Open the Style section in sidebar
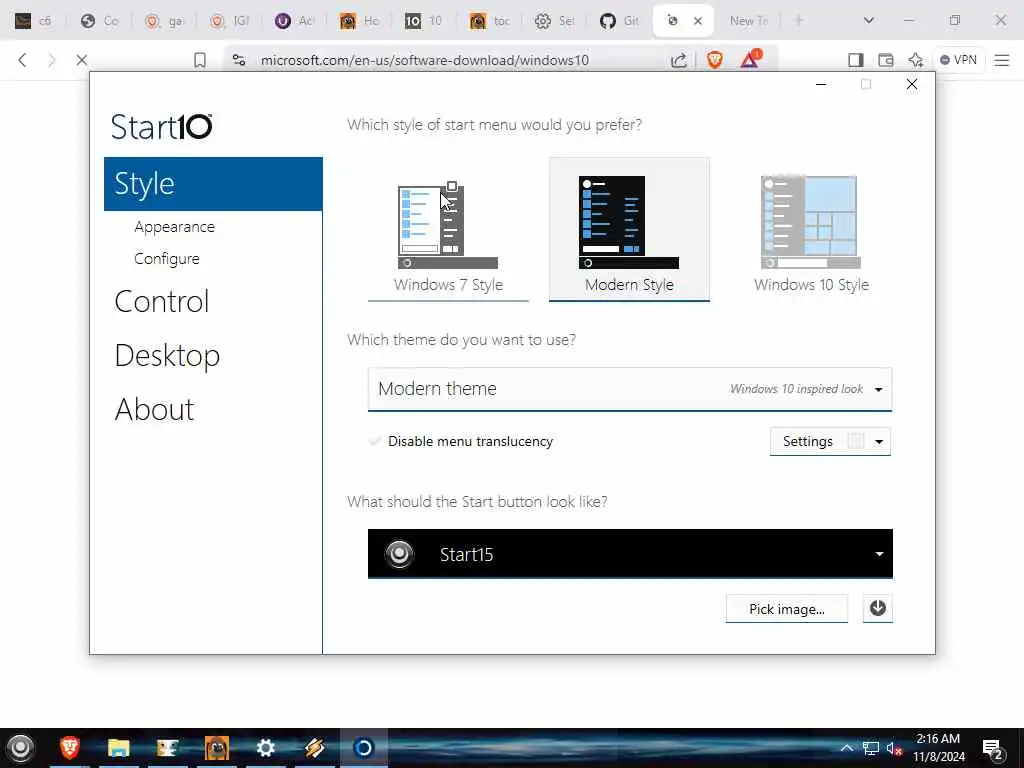 (213, 184)
